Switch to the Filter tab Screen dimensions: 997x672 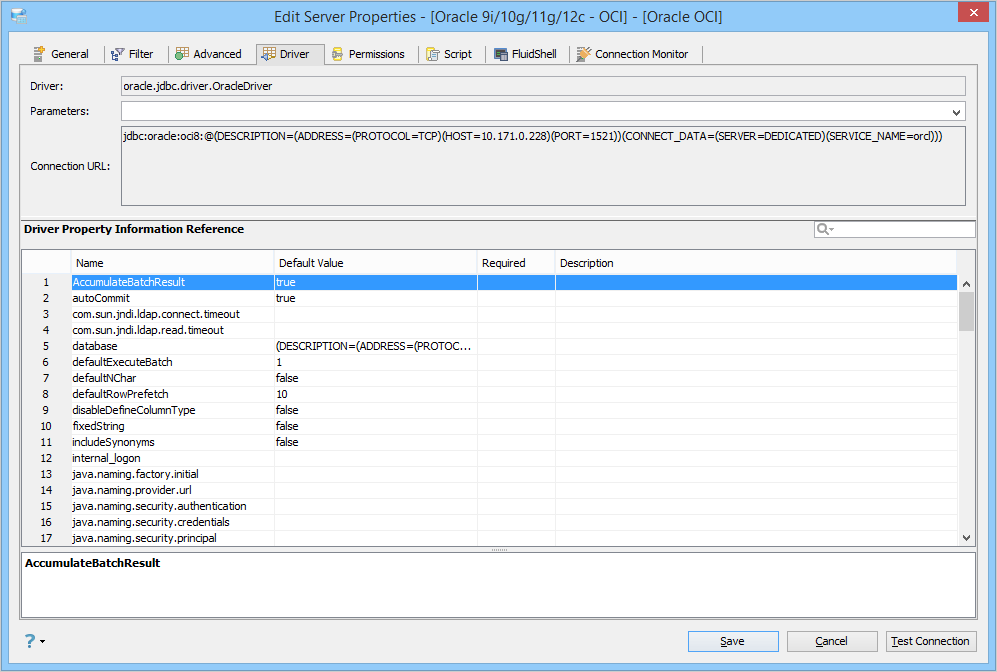tap(133, 54)
